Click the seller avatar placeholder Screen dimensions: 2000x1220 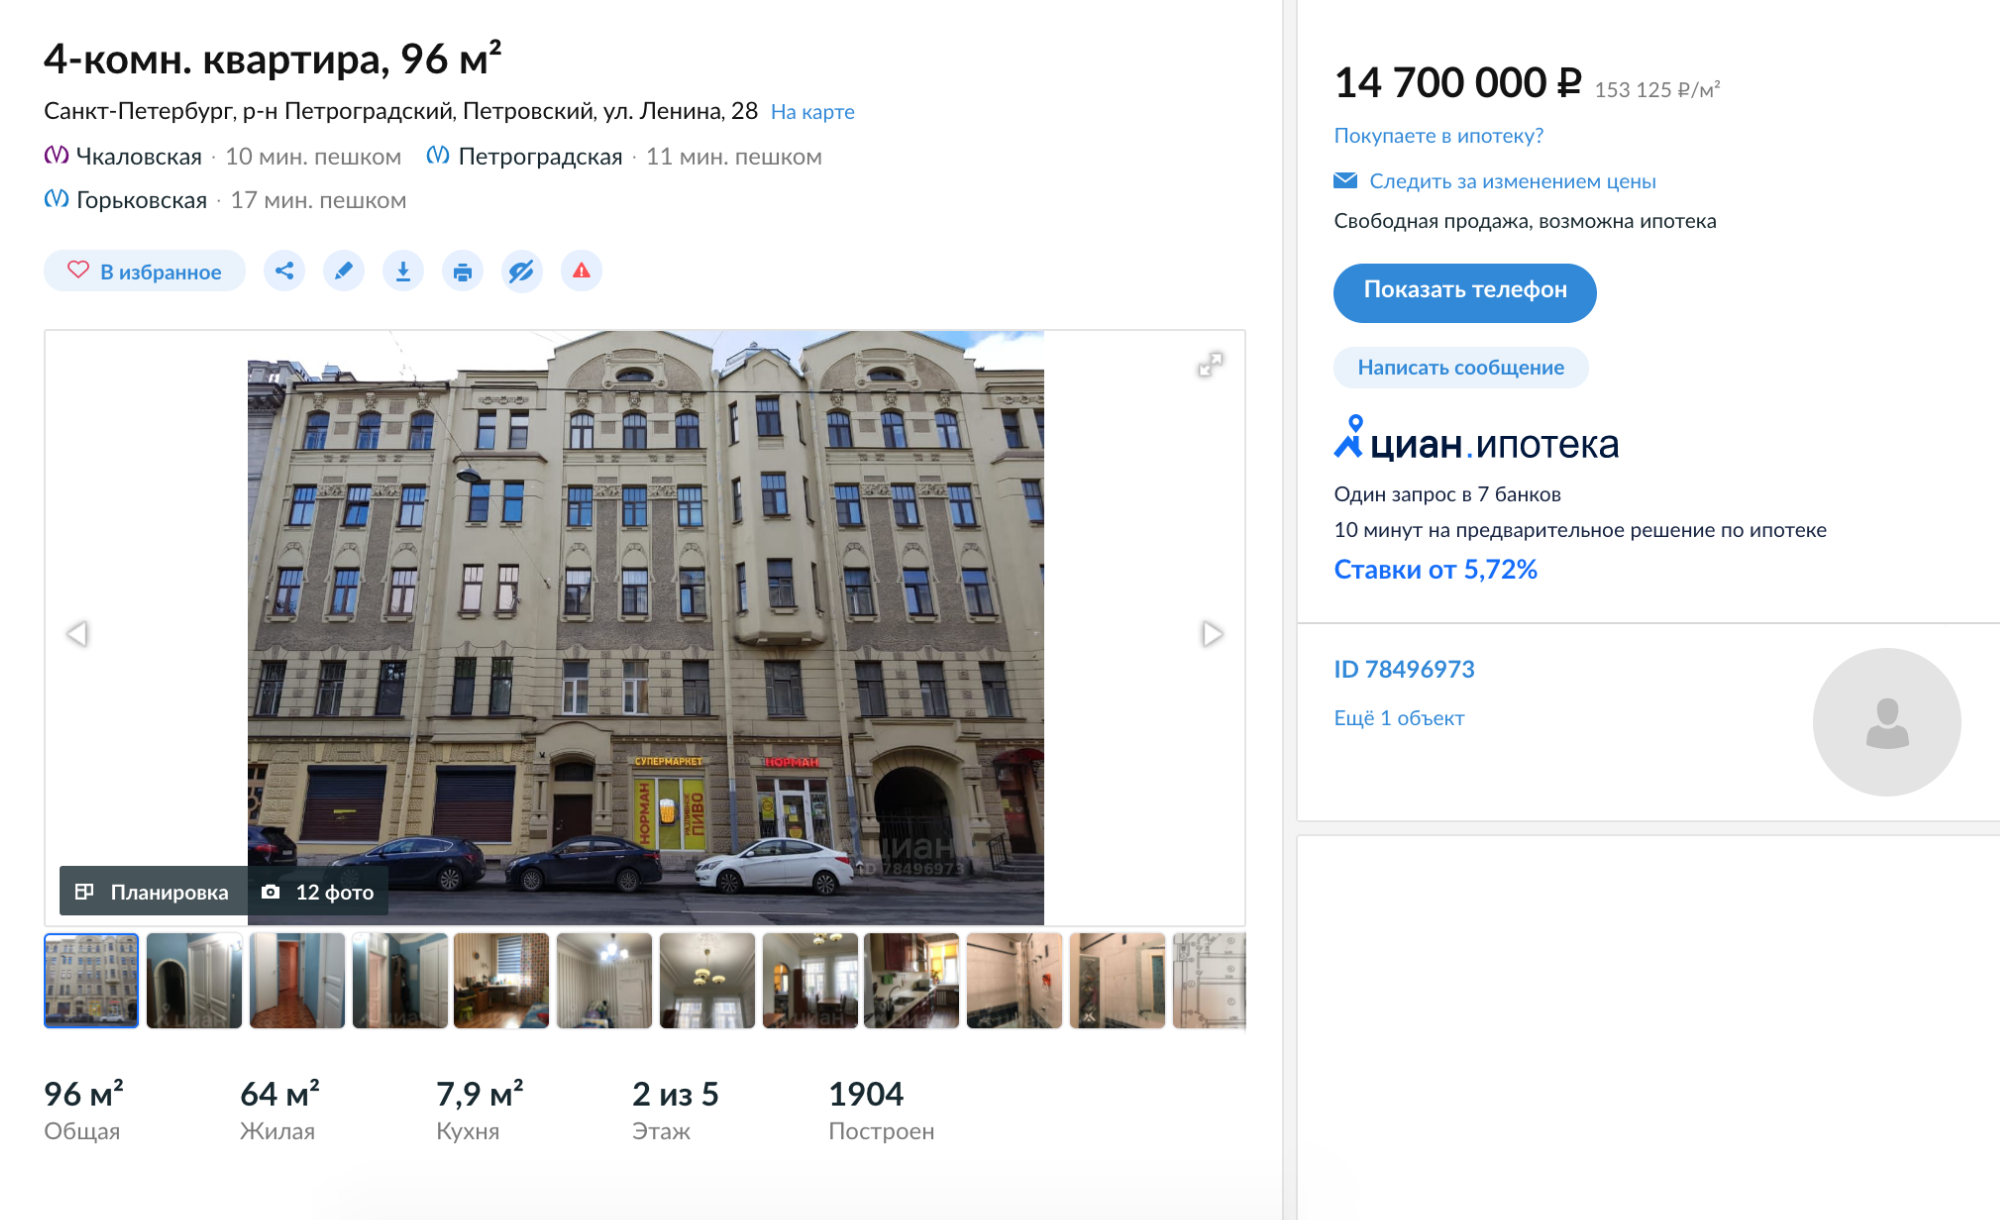pyautogui.click(x=1886, y=722)
